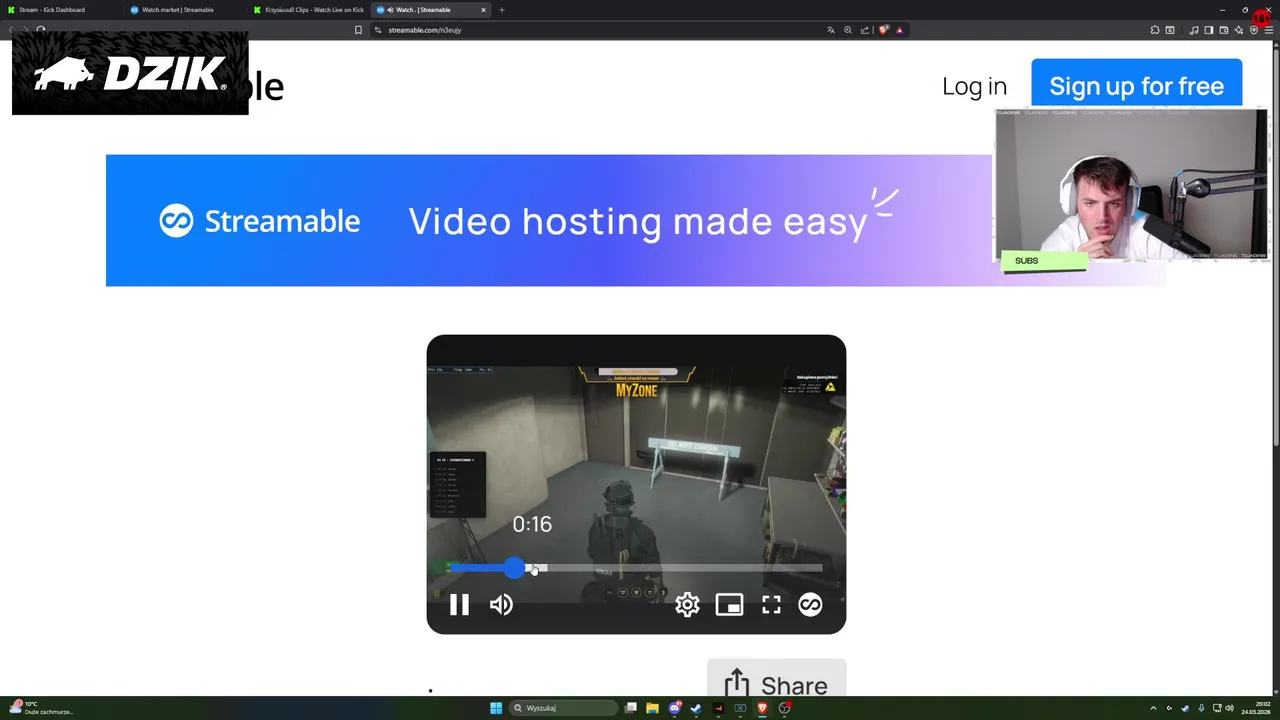Click the bookmark icon beside the address bar
This screenshot has height=720, width=1280.
pyautogui.click(x=358, y=30)
